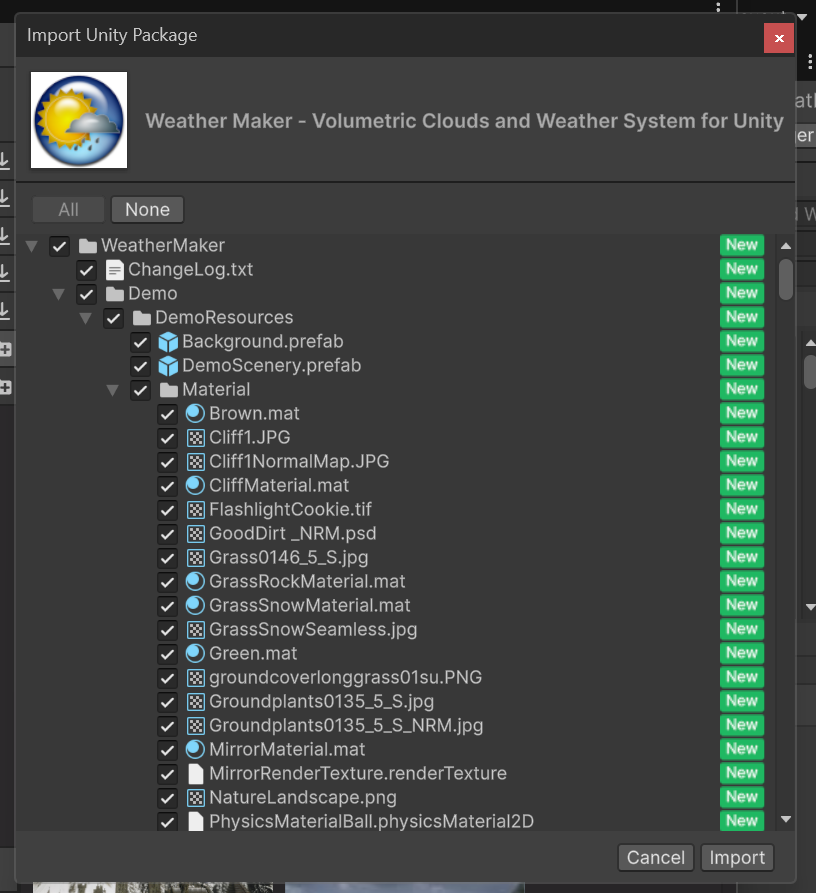The image size is (816, 893).
Task: Select the GoodDirt _NRM.psd entry
Action: pos(292,534)
